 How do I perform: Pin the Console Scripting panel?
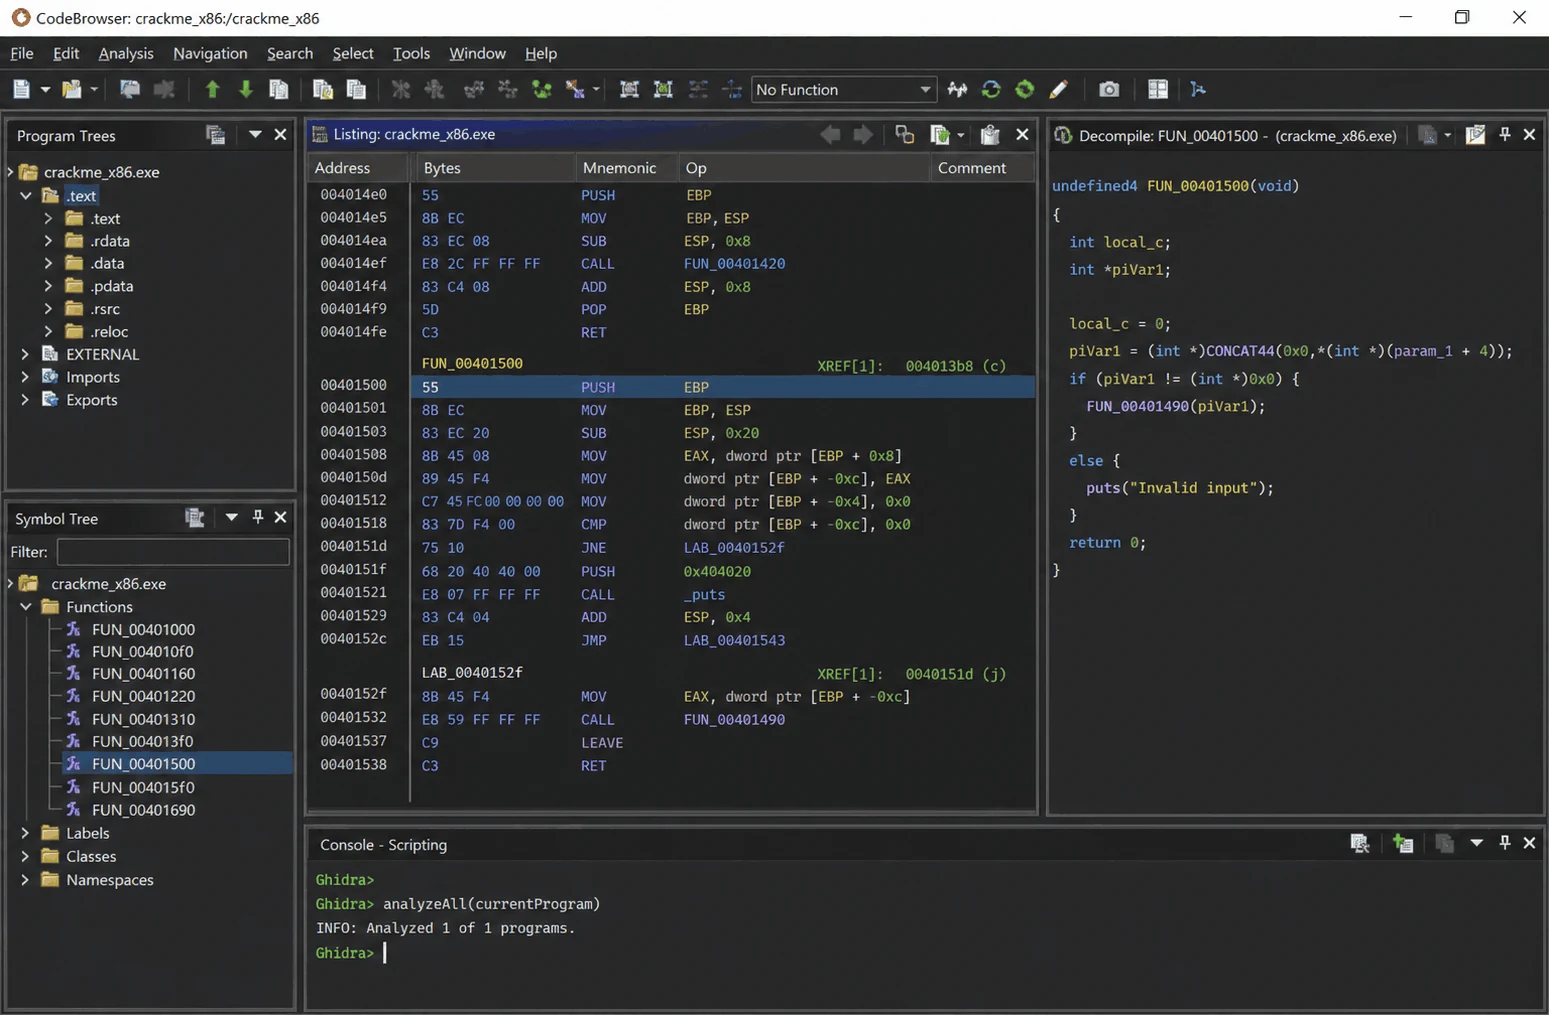(x=1505, y=842)
